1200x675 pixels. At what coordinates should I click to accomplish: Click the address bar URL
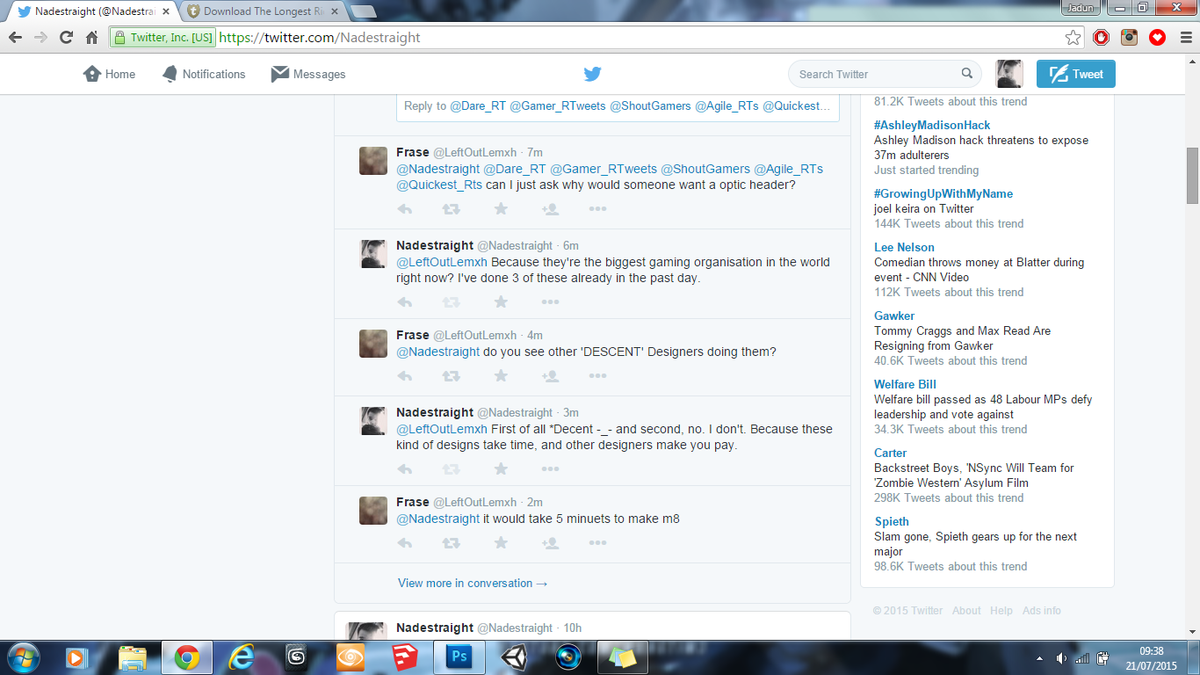point(320,38)
